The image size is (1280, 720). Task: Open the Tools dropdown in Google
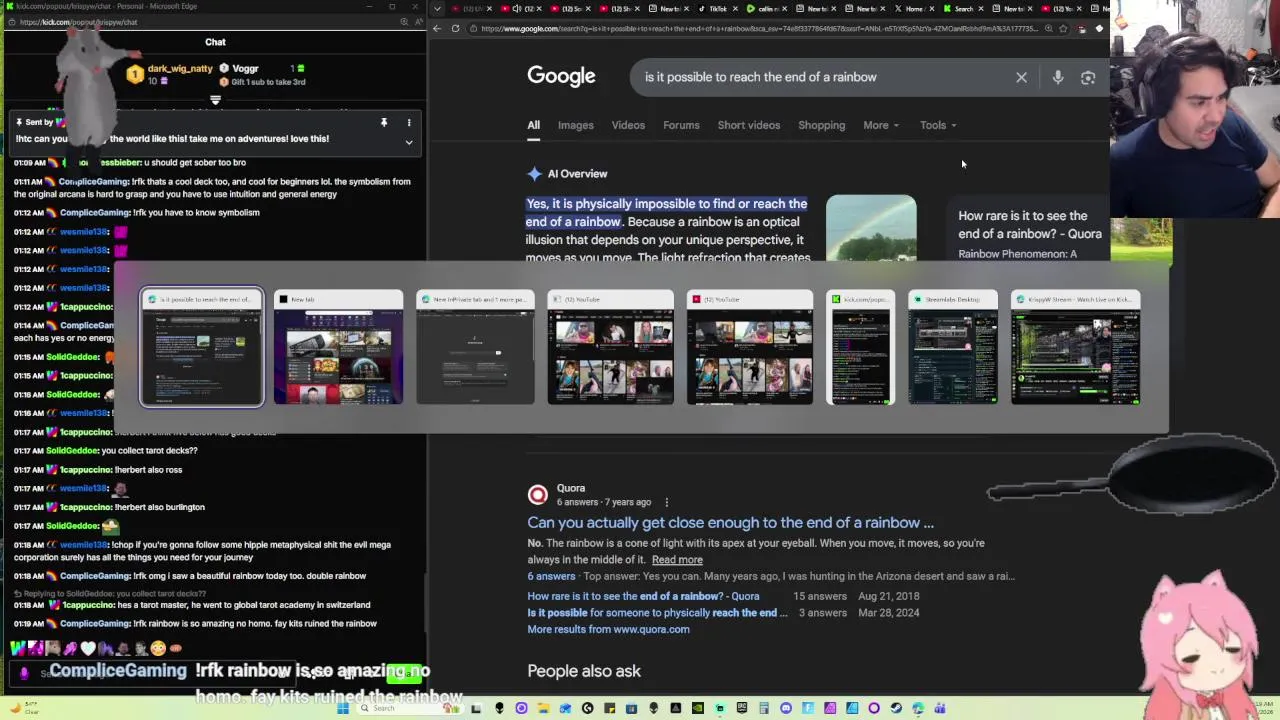(x=938, y=125)
